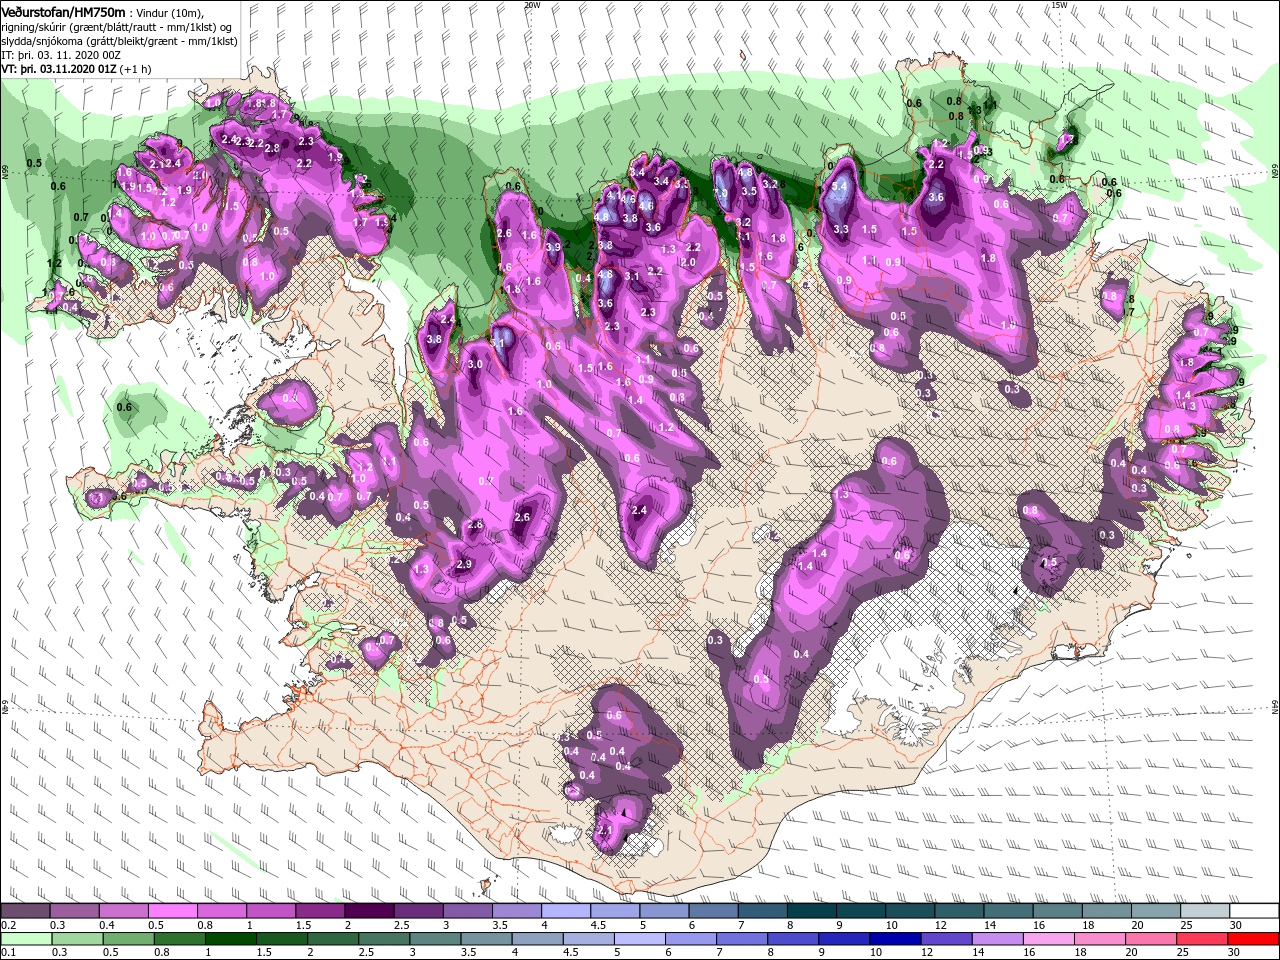Click the periwinkle 5–6 rain legend swatch
The width and height of the screenshot is (1280, 960).
[640, 938]
